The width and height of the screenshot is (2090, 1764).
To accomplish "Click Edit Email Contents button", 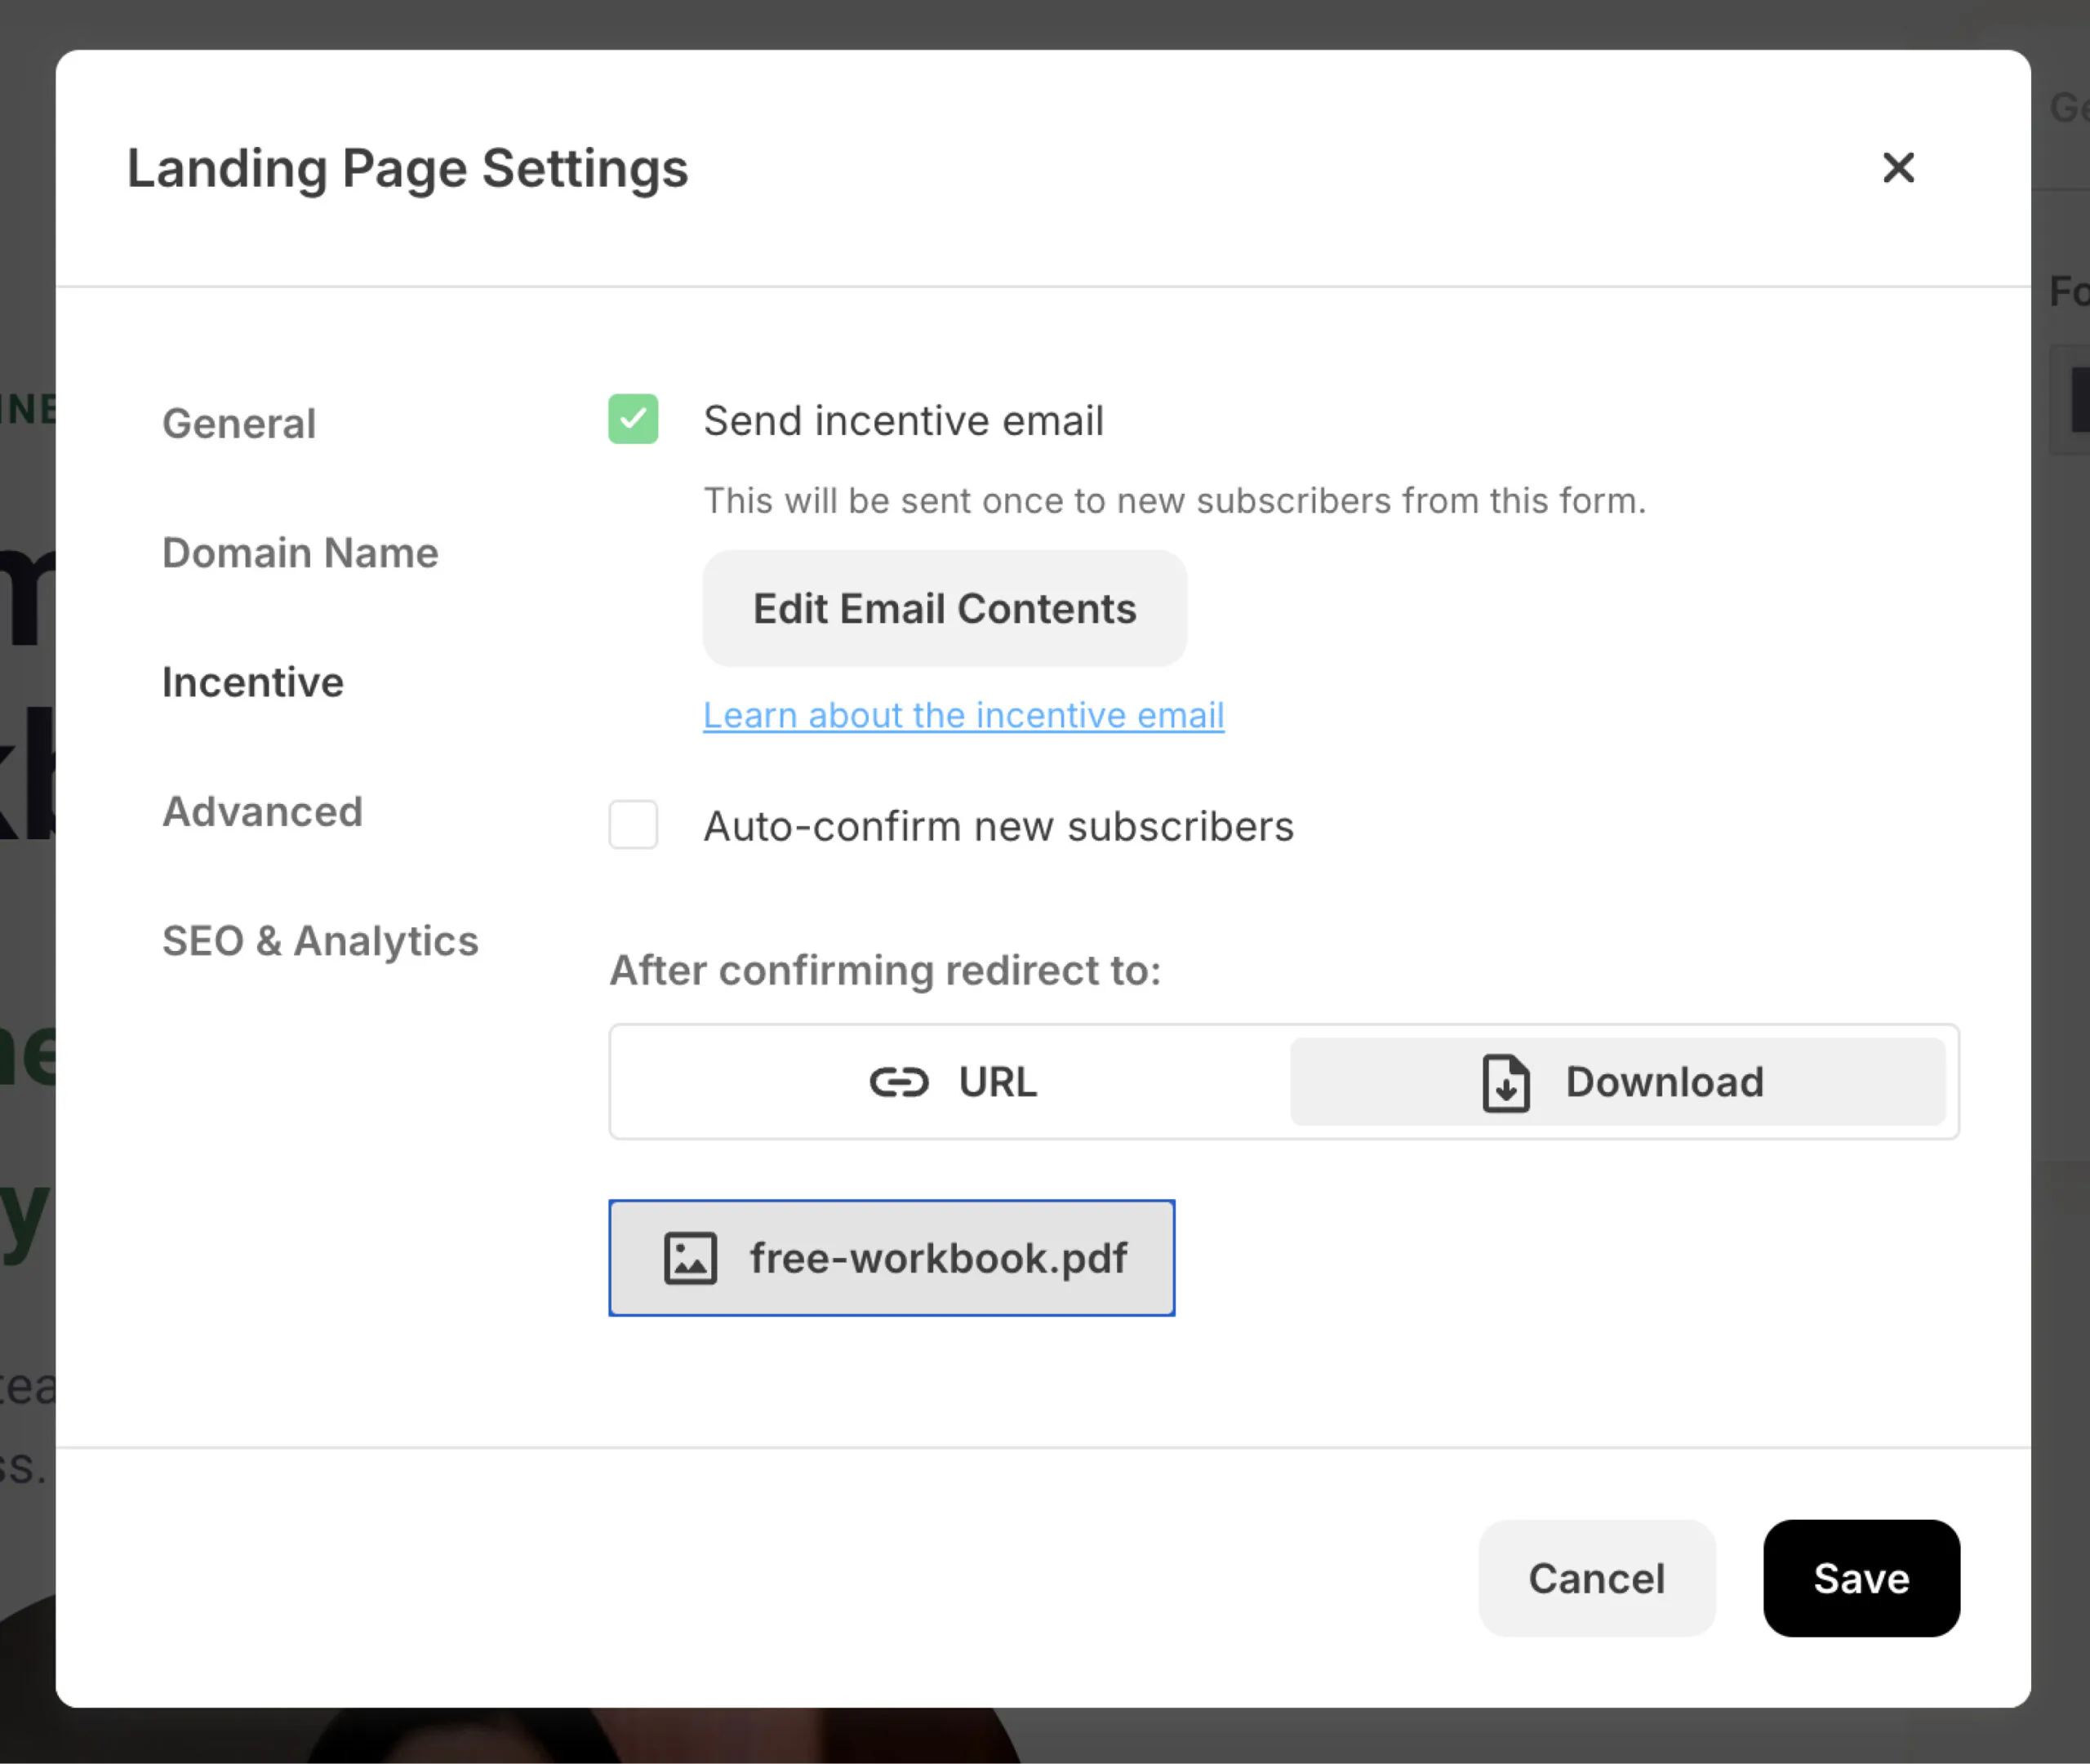I will (x=944, y=609).
